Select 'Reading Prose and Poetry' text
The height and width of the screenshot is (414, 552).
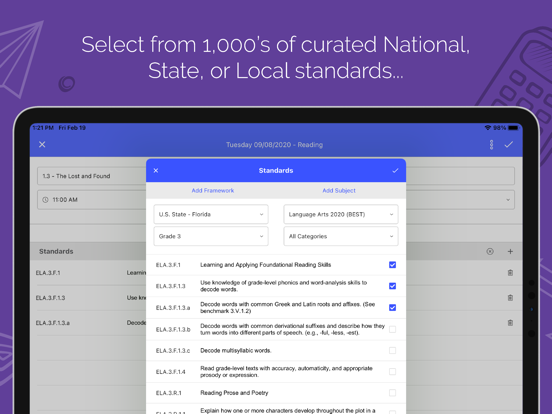234,393
